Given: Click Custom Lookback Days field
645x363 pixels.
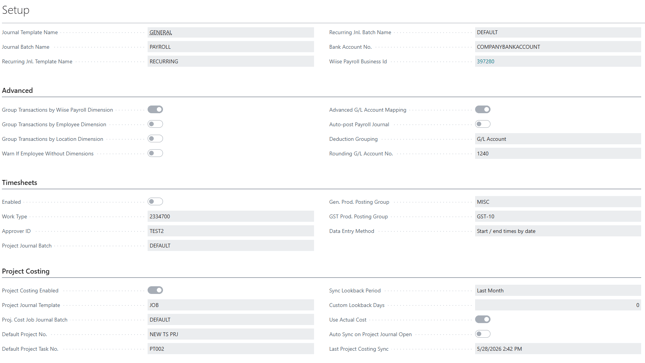Looking at the screenshot, I should (558, 305).
